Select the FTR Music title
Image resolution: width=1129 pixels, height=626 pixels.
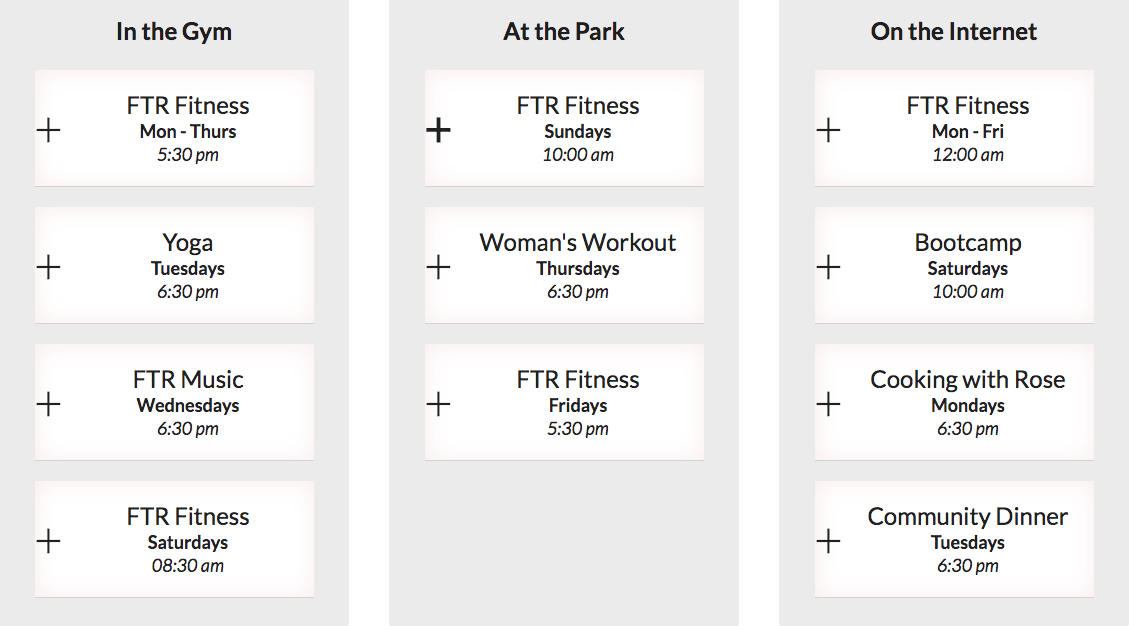(x=188, y=380)
